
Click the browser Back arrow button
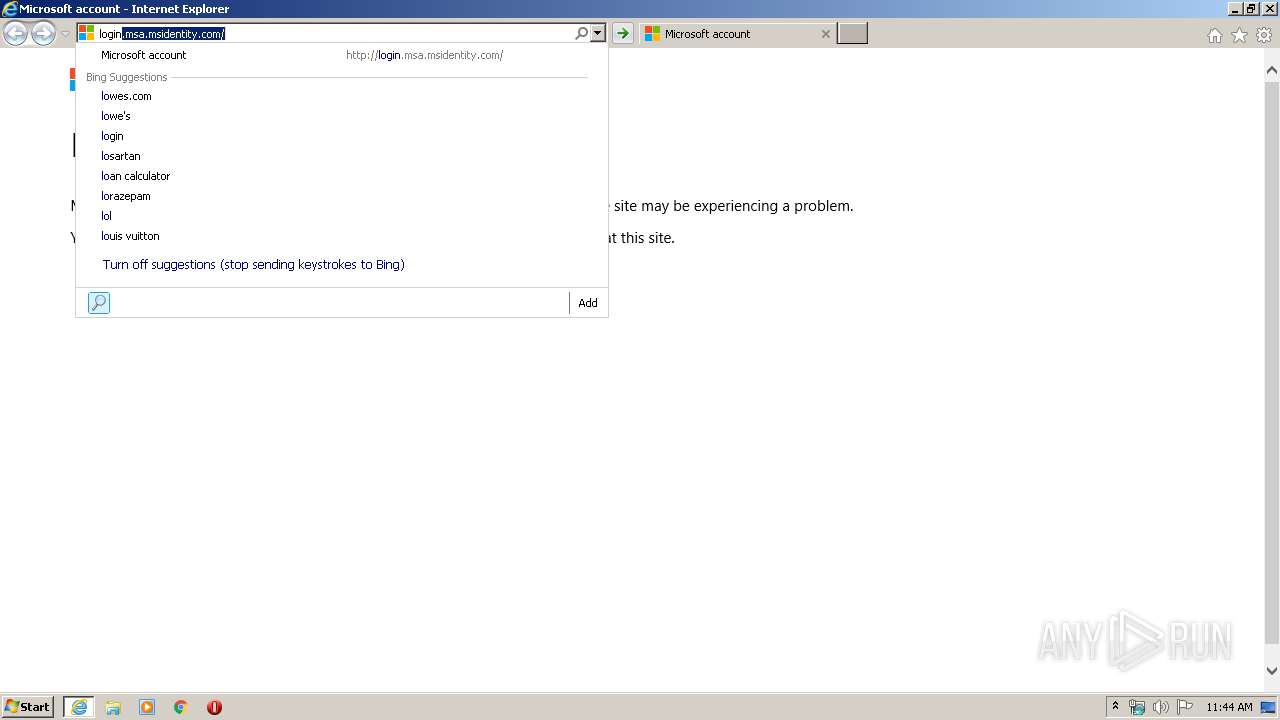[x=16, y=34]
